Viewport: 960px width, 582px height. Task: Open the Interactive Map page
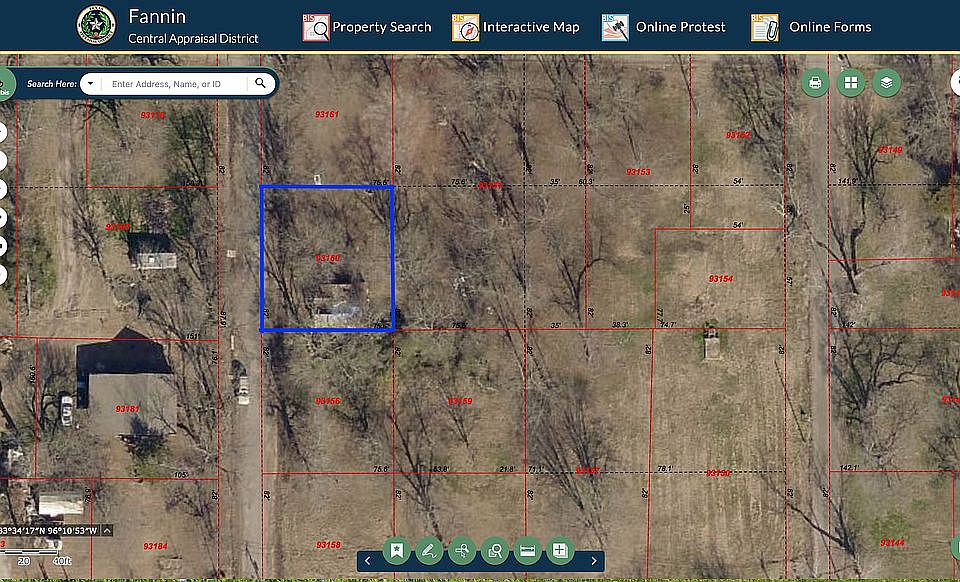(x=531, y=27)
